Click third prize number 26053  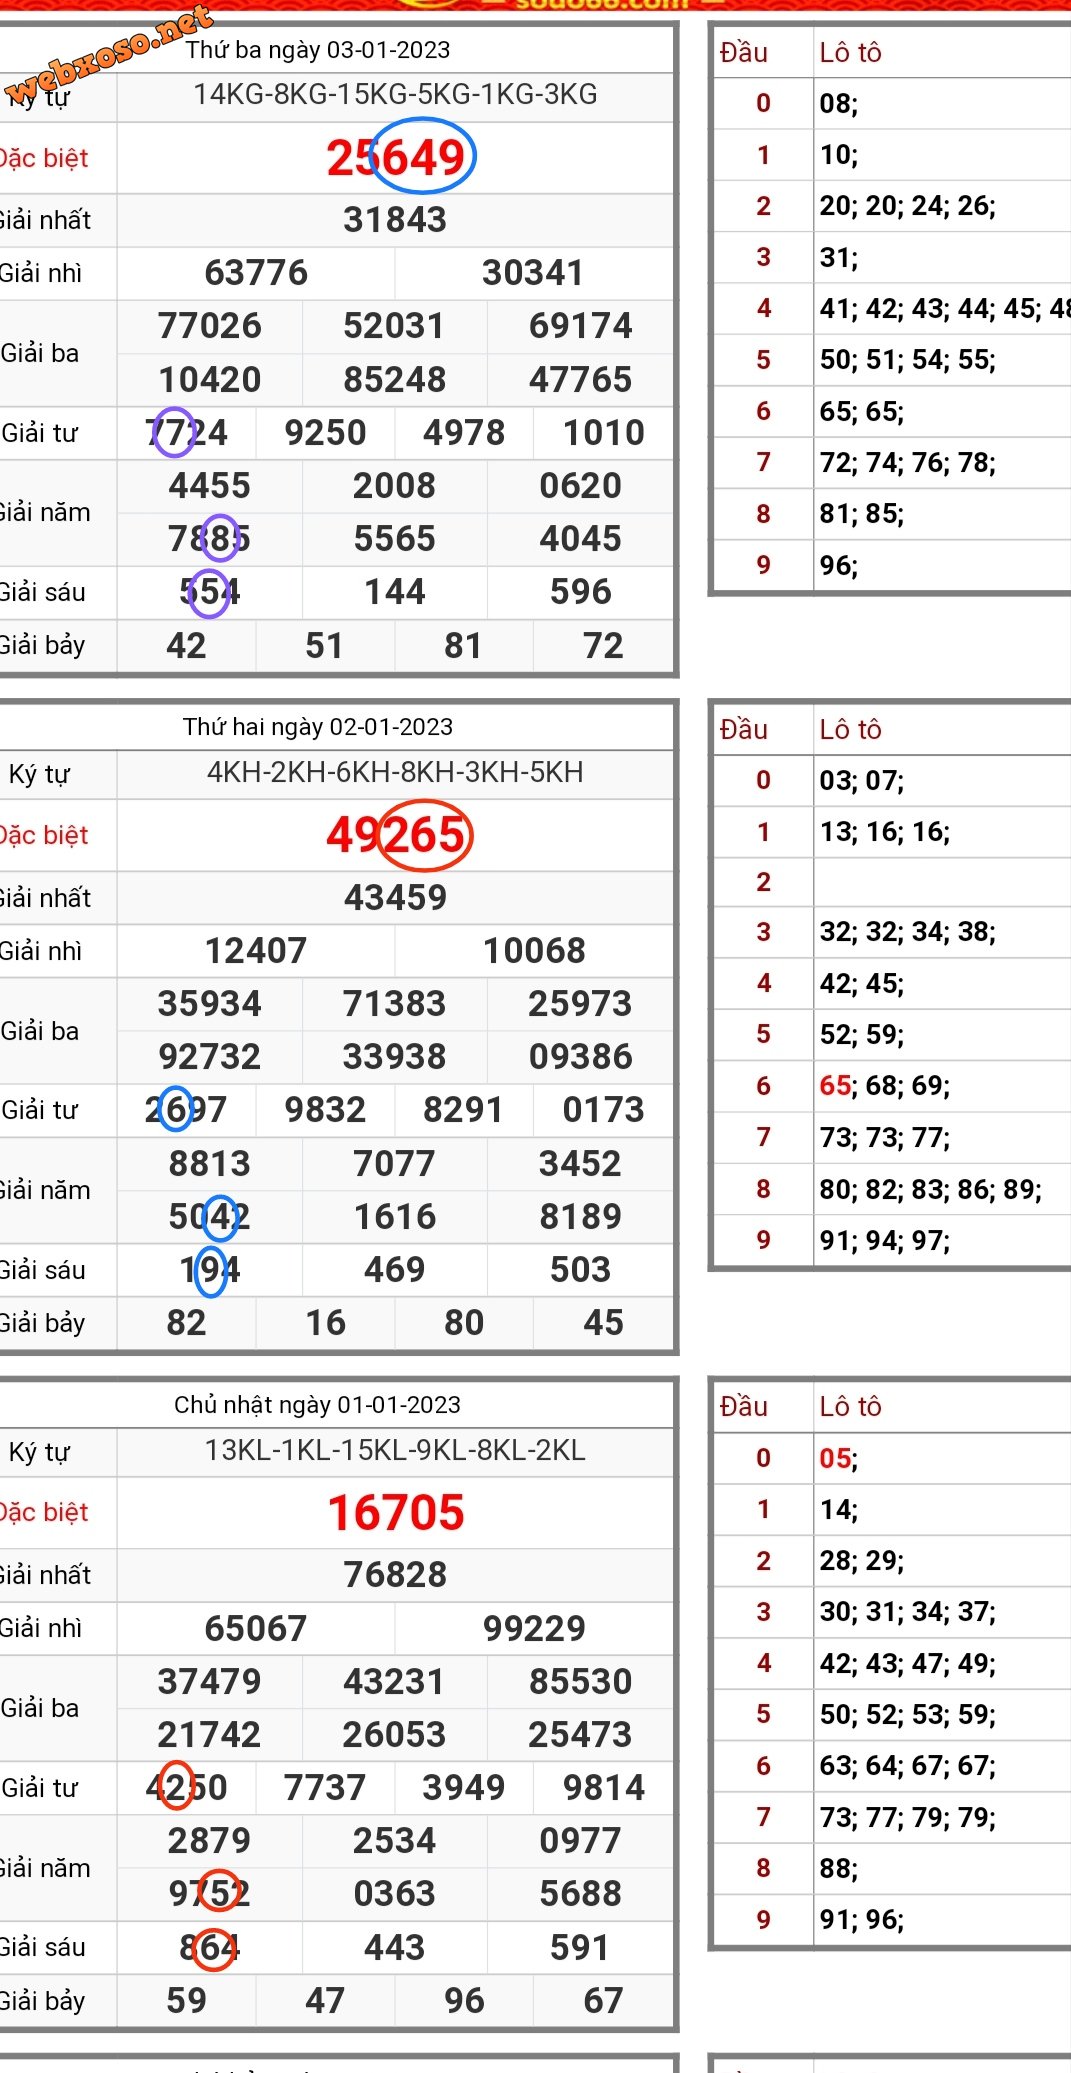pos(394,1735)
